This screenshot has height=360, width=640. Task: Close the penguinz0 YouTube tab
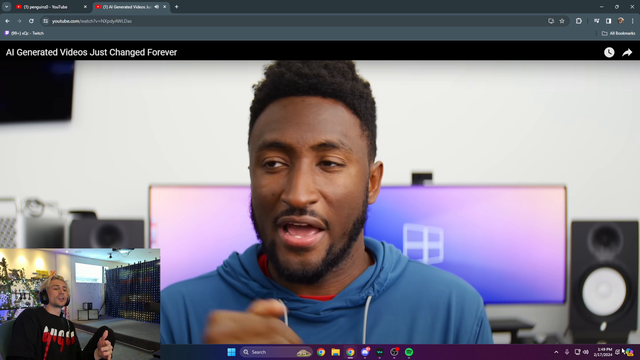(x=85, y=7)
